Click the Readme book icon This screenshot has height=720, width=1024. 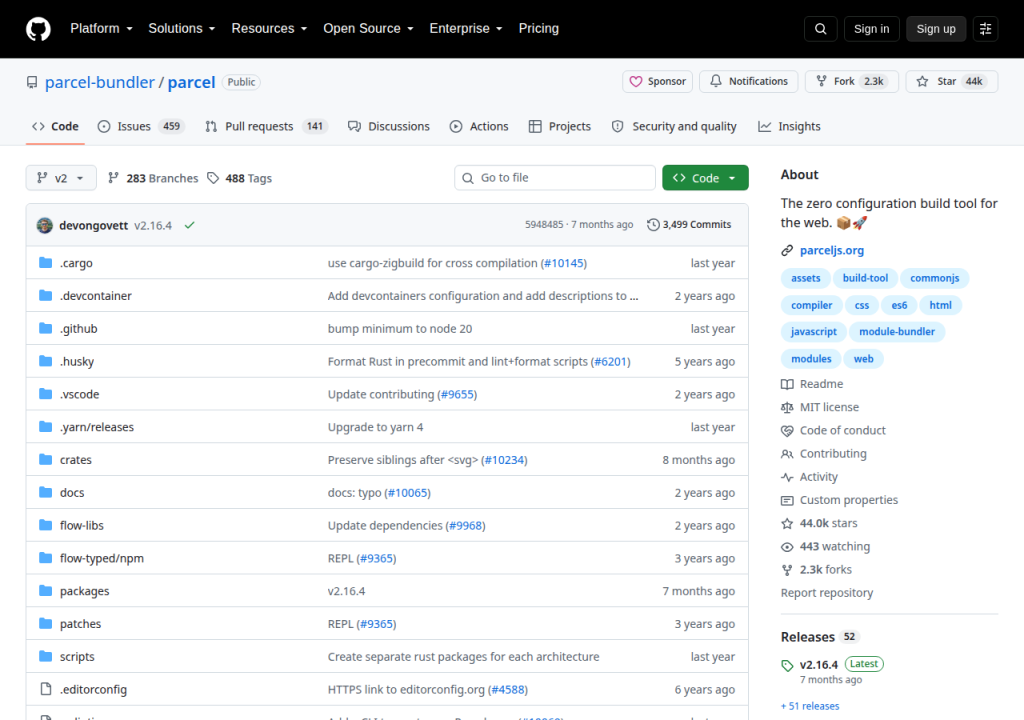(787, 384)
